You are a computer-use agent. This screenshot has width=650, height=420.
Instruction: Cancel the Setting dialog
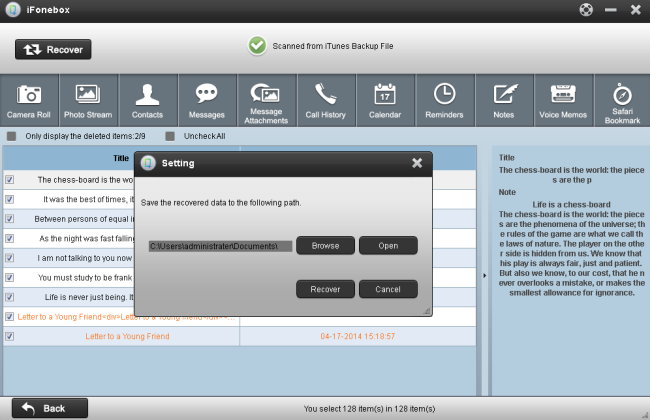(x=387, y=289)
